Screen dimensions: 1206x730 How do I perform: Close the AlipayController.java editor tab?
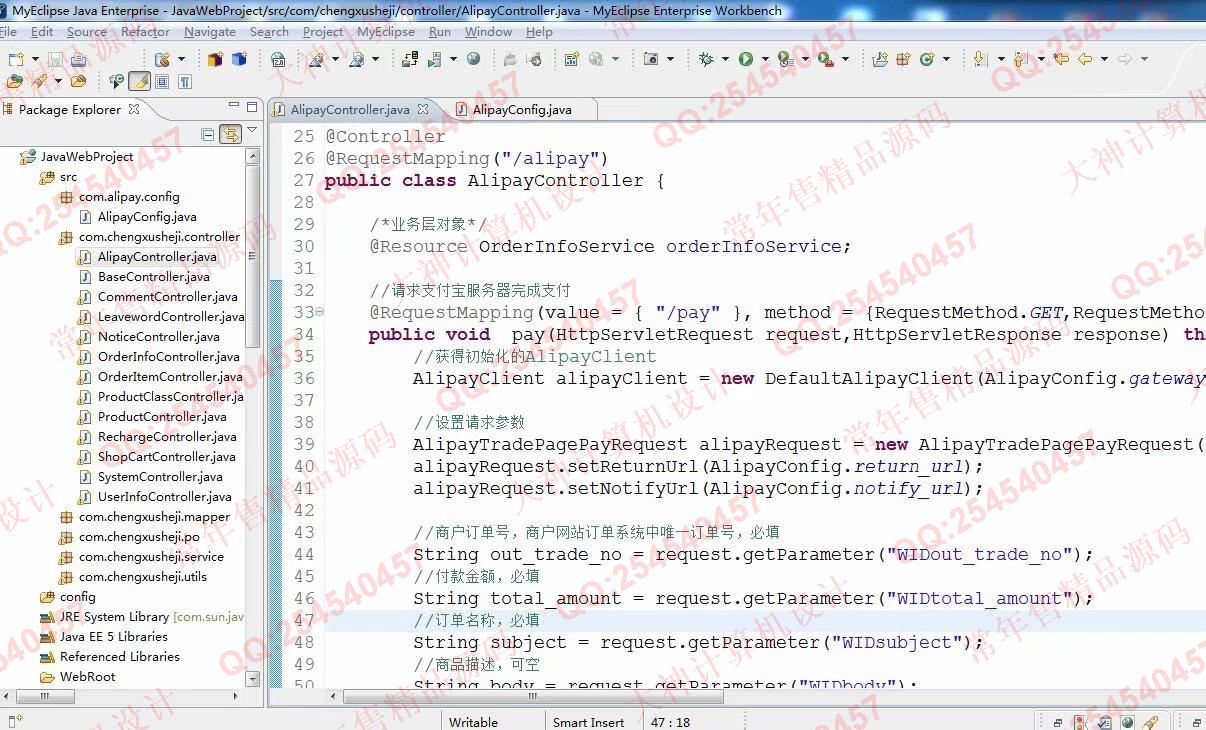423,109
